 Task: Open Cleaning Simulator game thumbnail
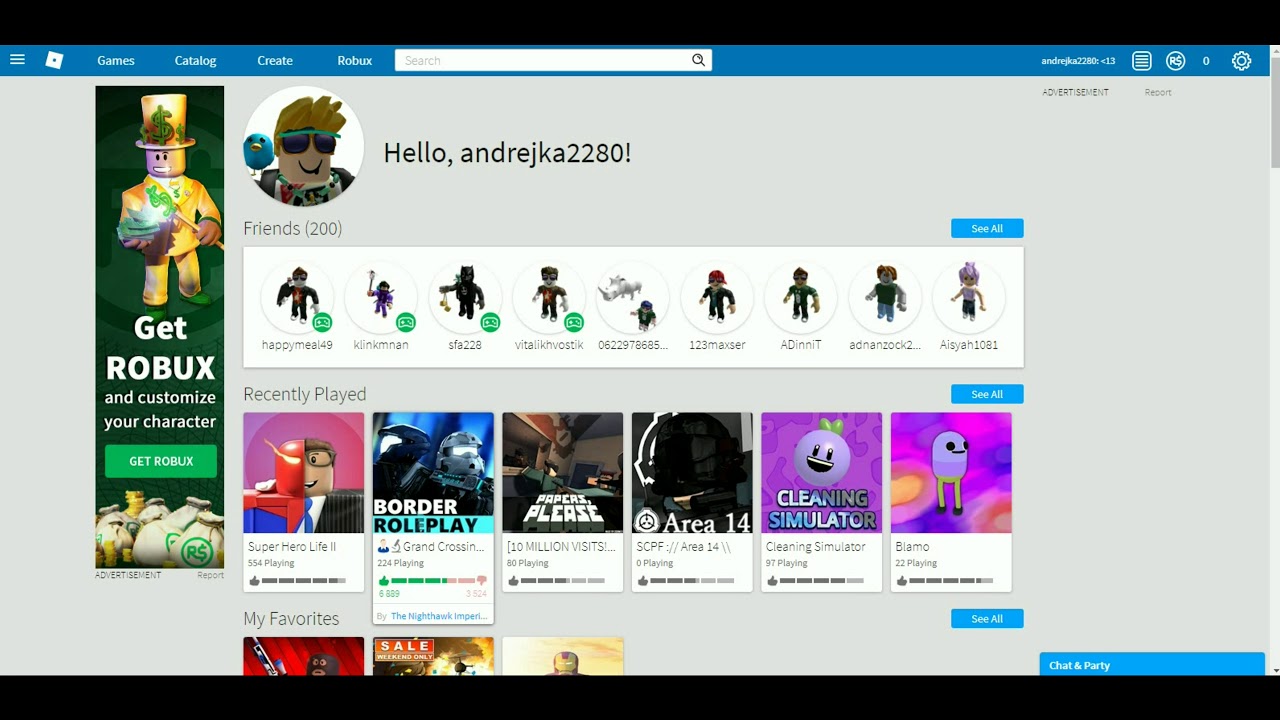pos(822,473)
